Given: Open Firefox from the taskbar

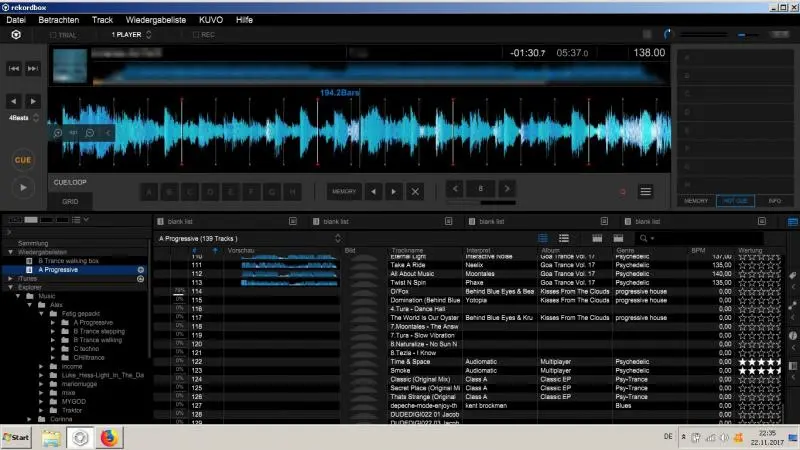Looking at the screenshot, I should click(109, 437).
